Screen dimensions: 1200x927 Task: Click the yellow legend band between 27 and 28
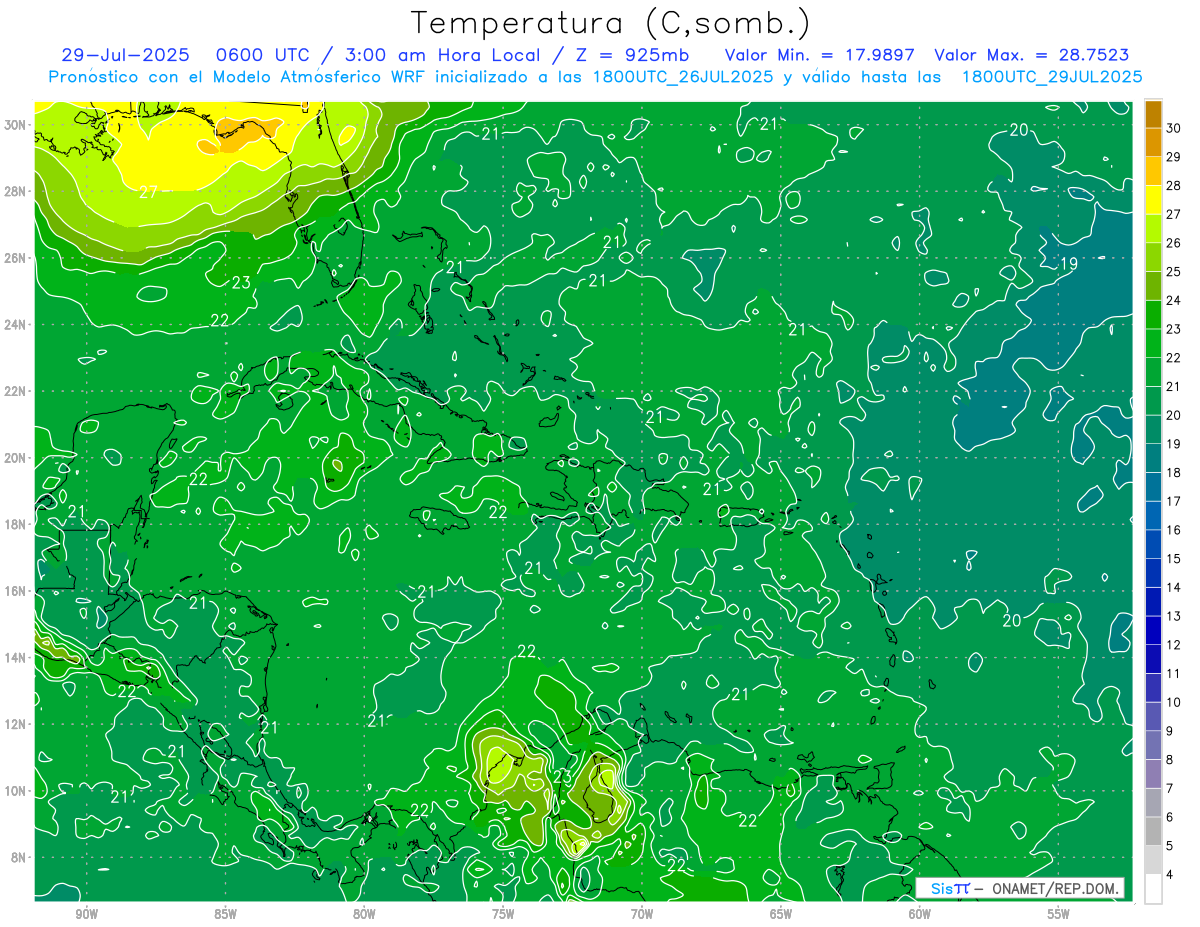point(1153,200)
